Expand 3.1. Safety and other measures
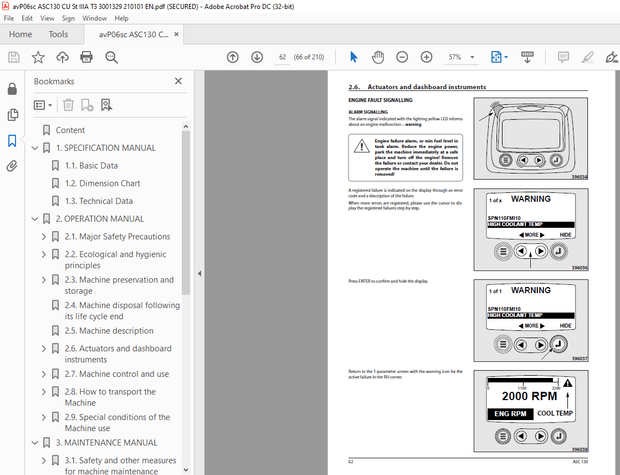Screen dimensions: 620x475 tap(44, 460)
